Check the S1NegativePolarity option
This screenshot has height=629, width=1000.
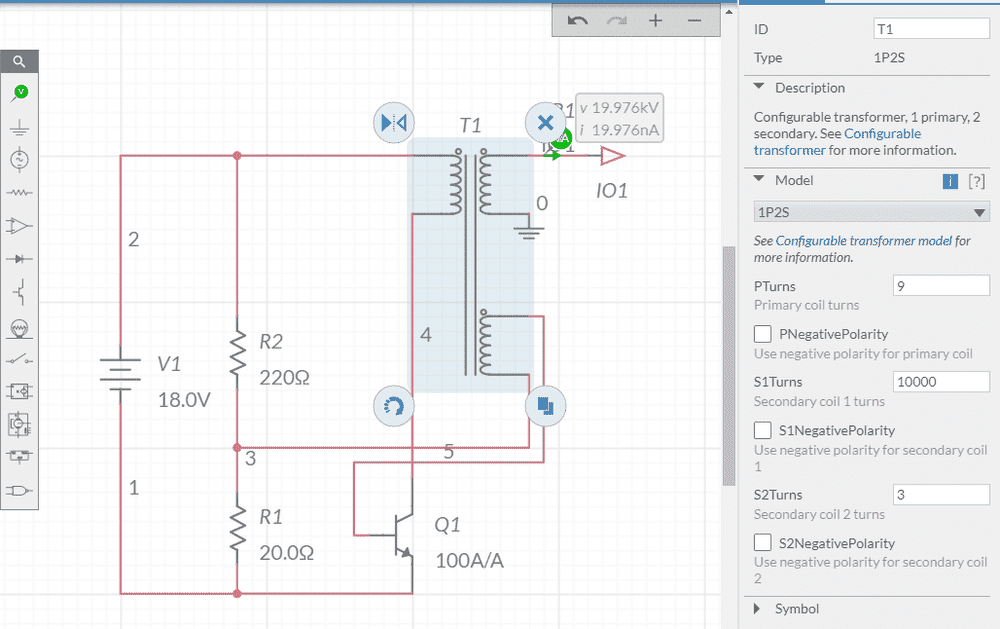[x=762, y=430]
